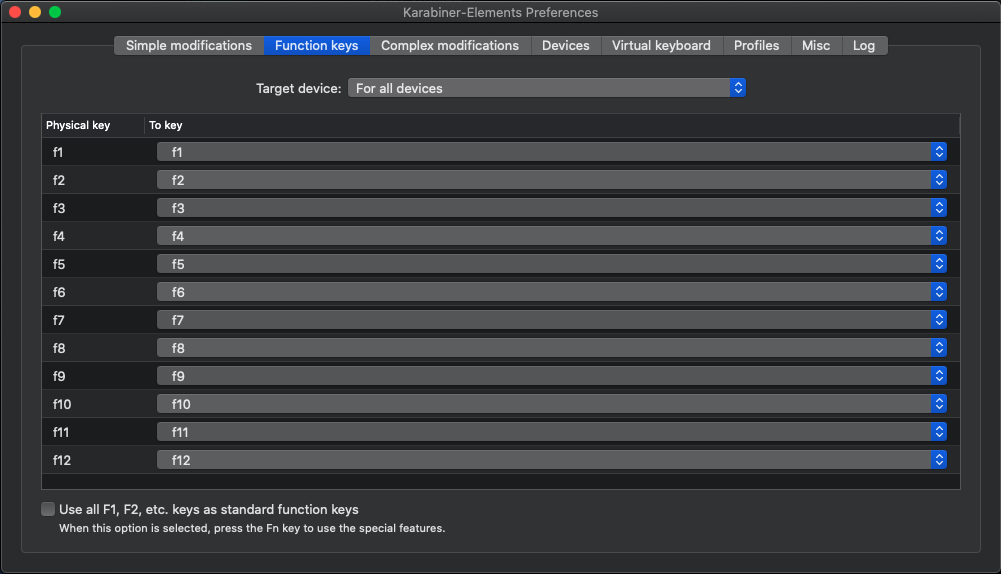Switch to Simple modifications tab
This screenshot has width=1001, height=574.
click(x=189, y=45)
